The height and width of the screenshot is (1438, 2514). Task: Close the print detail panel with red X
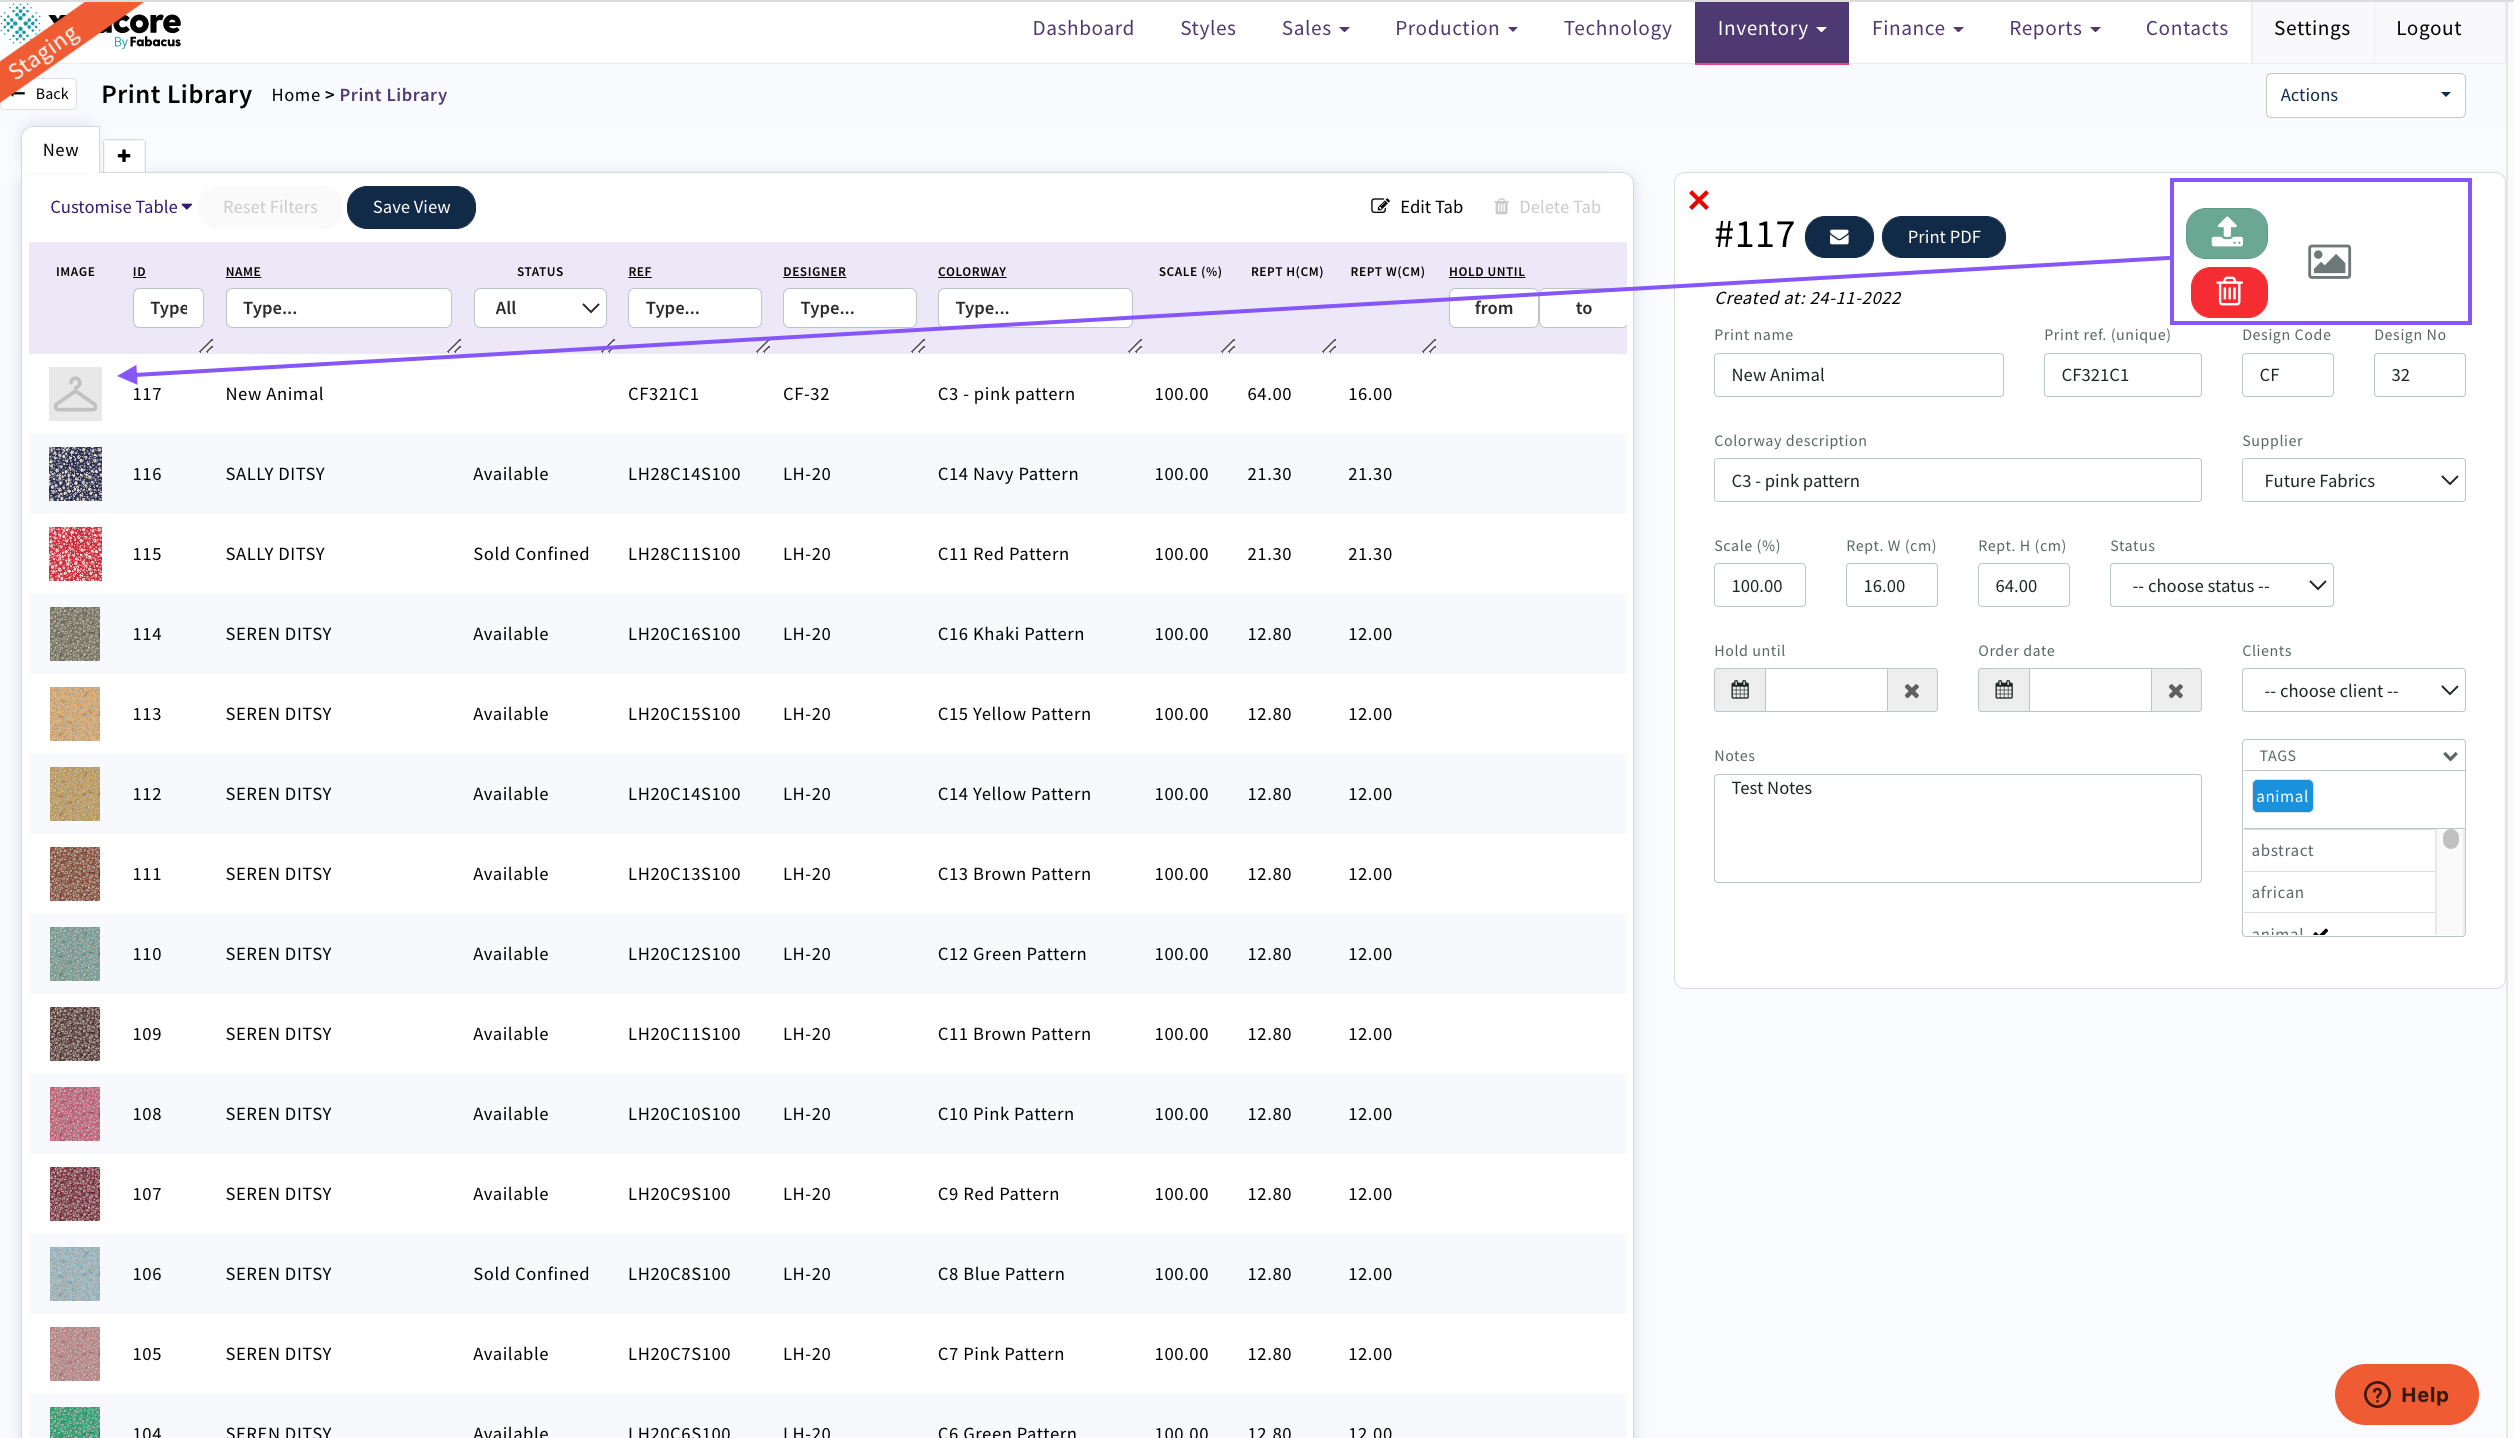1698,200
